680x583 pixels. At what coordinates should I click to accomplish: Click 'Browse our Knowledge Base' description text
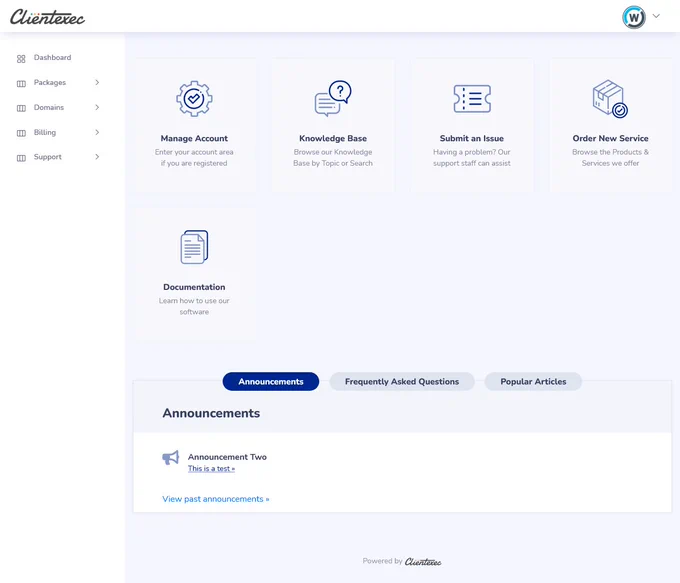click(x=333, y=157)
